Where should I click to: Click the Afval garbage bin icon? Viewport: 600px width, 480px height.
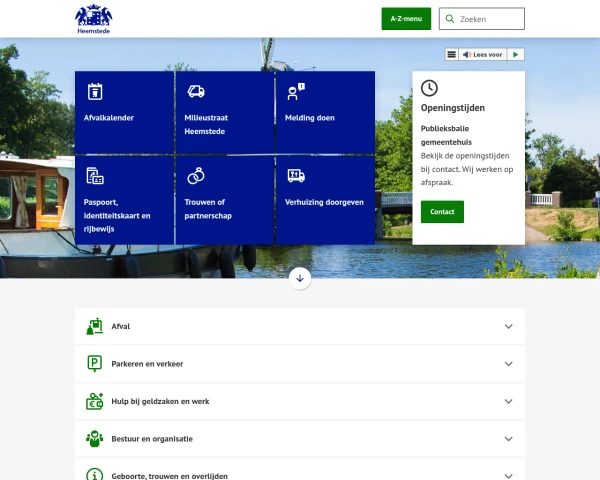coord(95,327)
